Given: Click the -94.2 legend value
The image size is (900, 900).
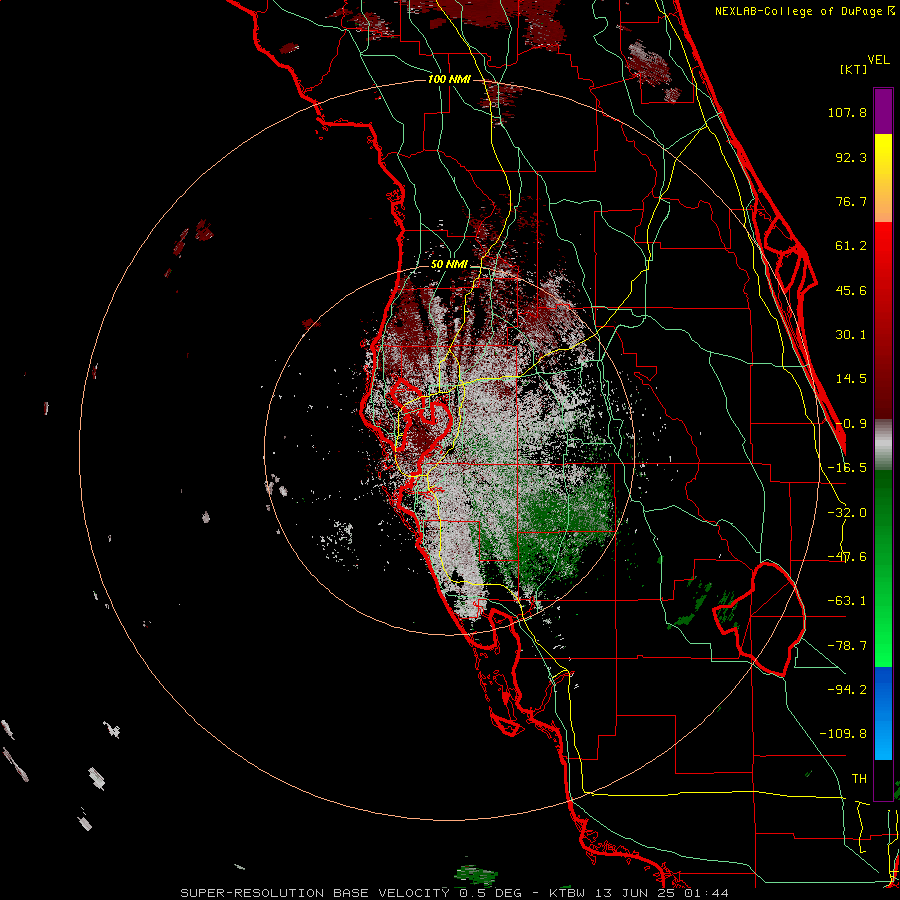Looking at the screenshot, I should click(x=847, y=689).
